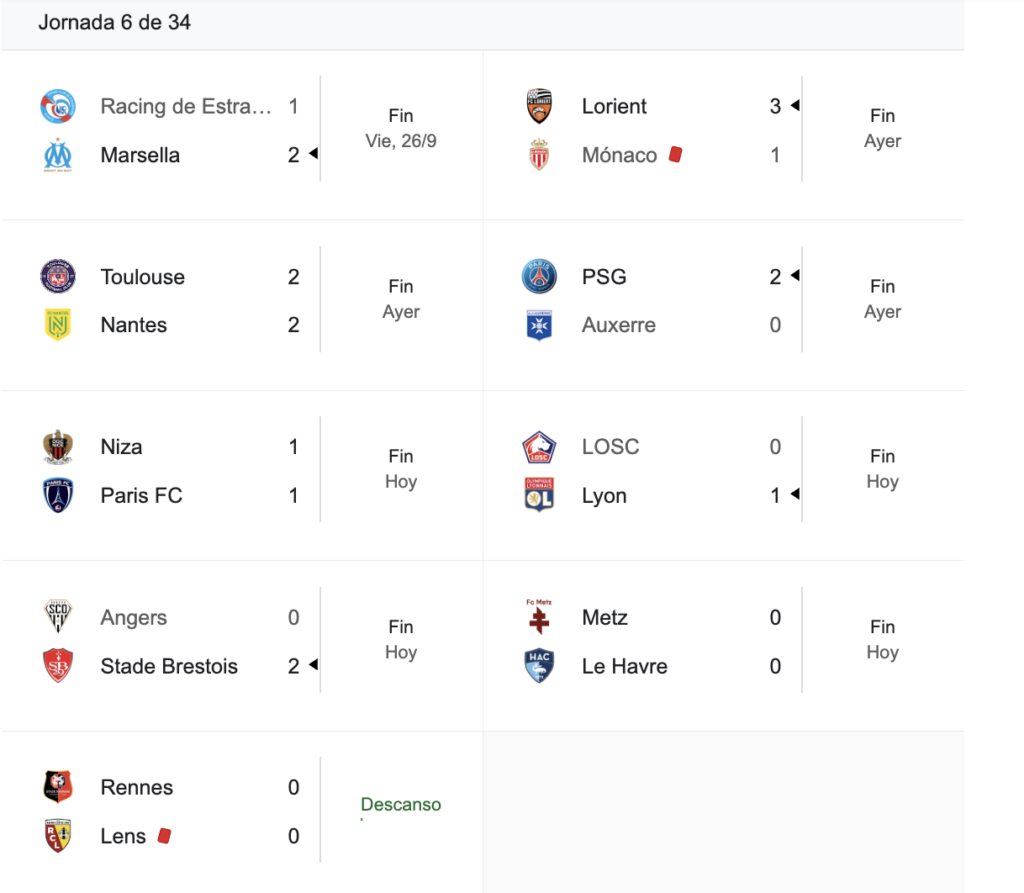
Task: Open the Rennes vs Lens Descanso status
Action: (x=400, y=805)
